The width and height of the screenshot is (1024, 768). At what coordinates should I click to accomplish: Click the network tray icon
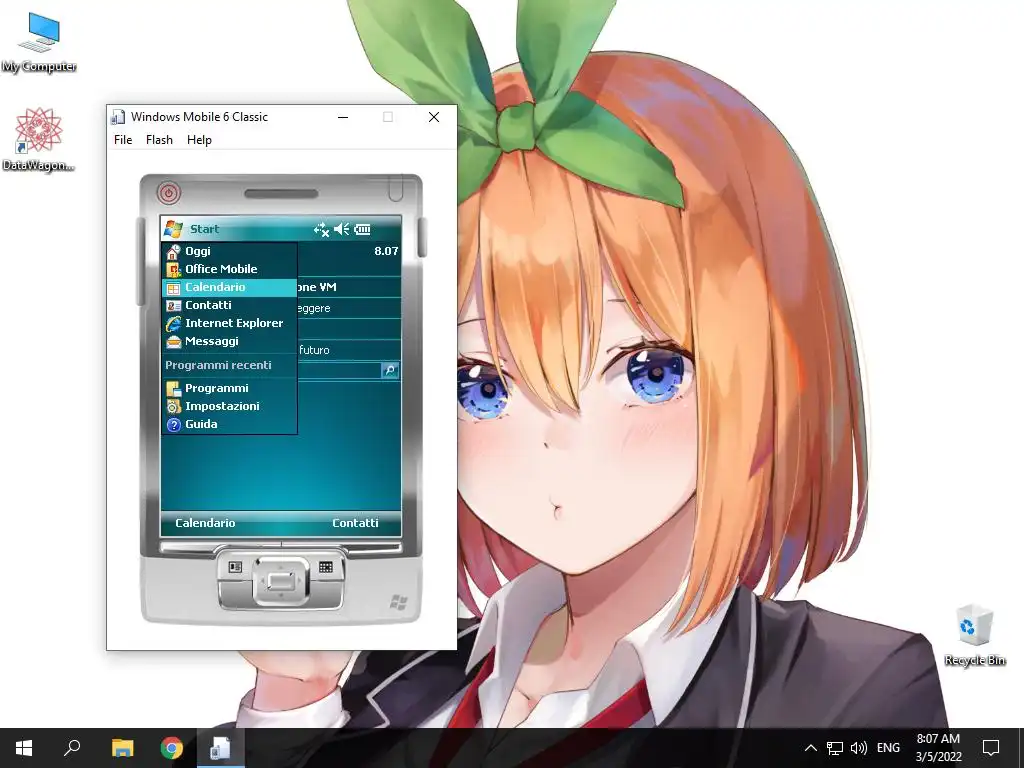point(835,748)
